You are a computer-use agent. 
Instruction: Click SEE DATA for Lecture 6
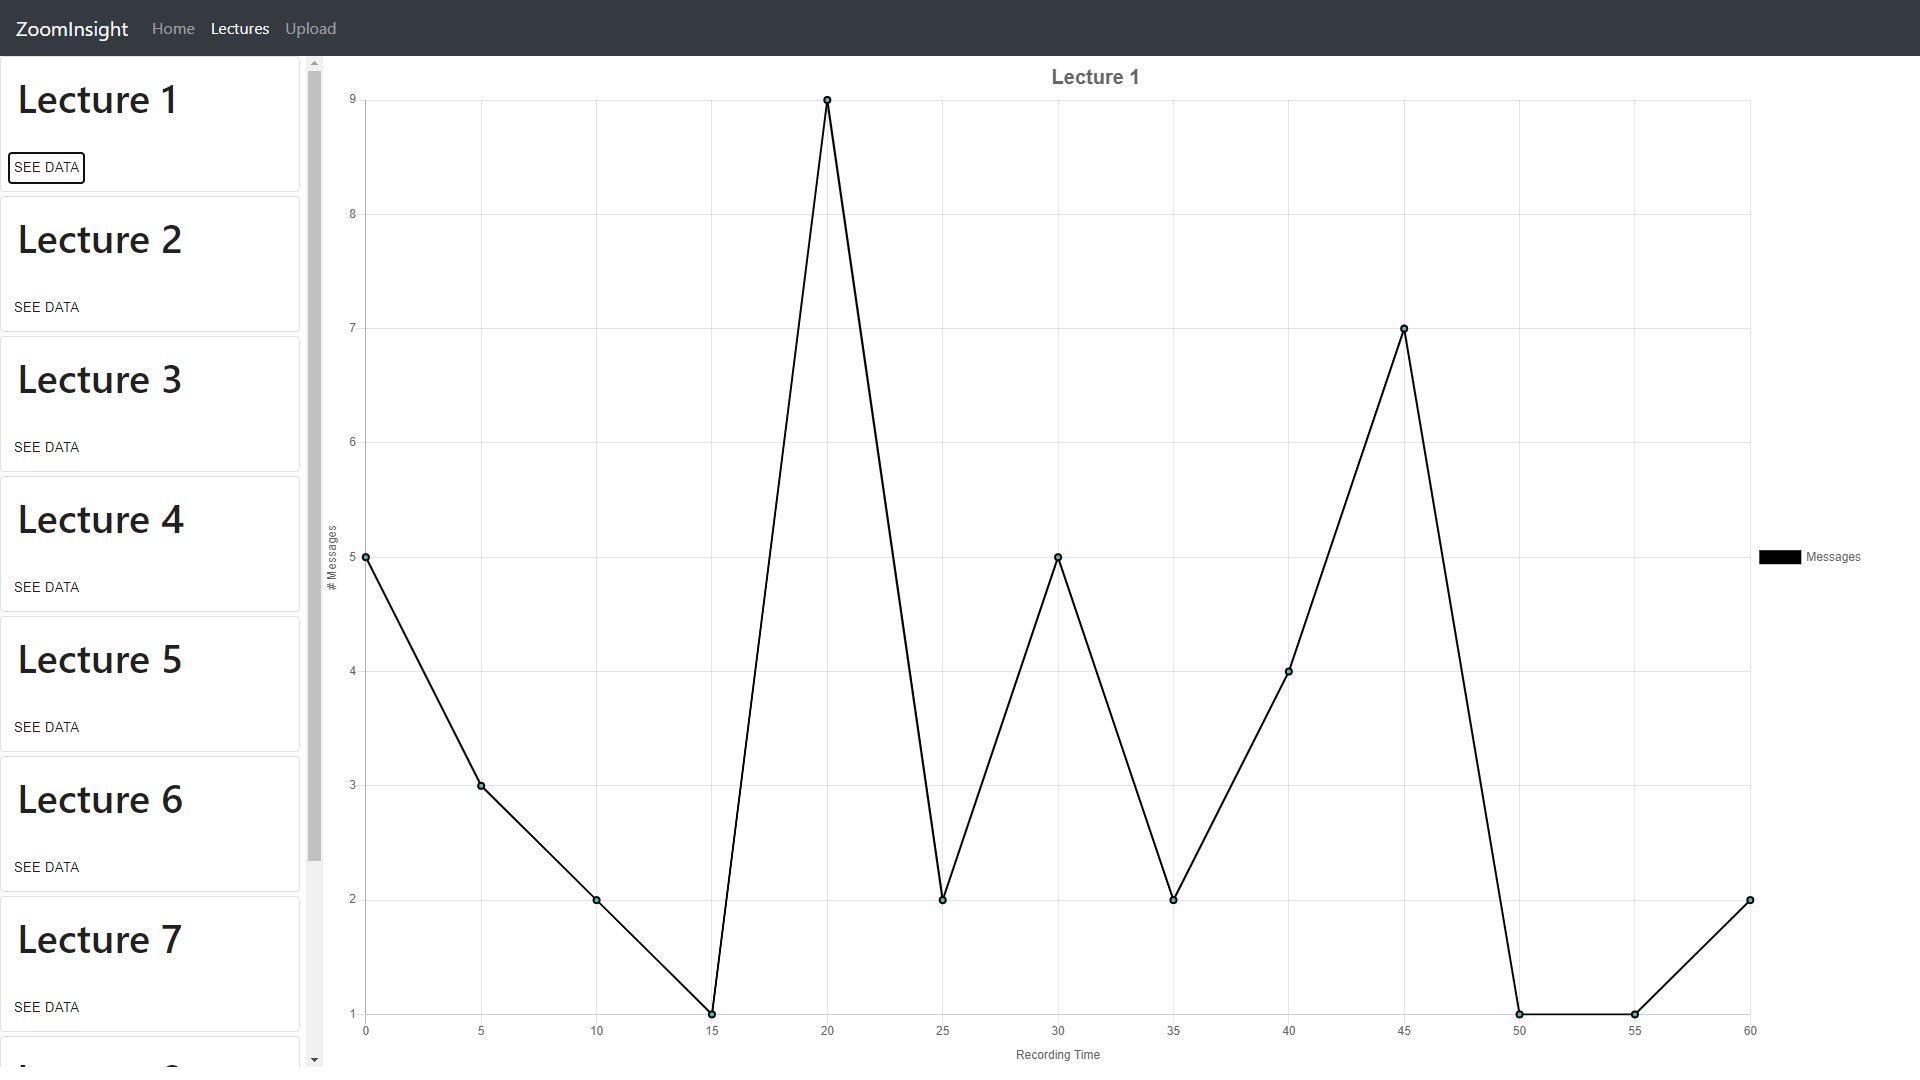pos(46,868)
